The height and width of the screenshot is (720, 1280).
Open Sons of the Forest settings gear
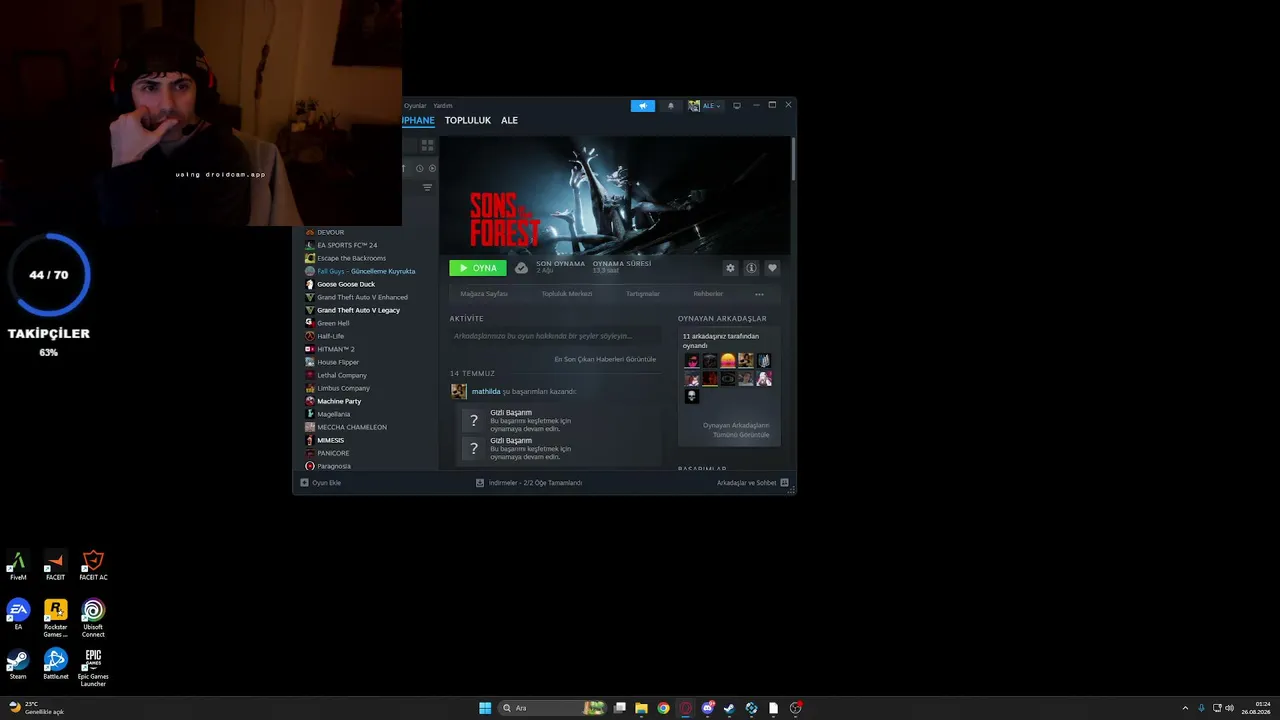[x=730, y=268]
